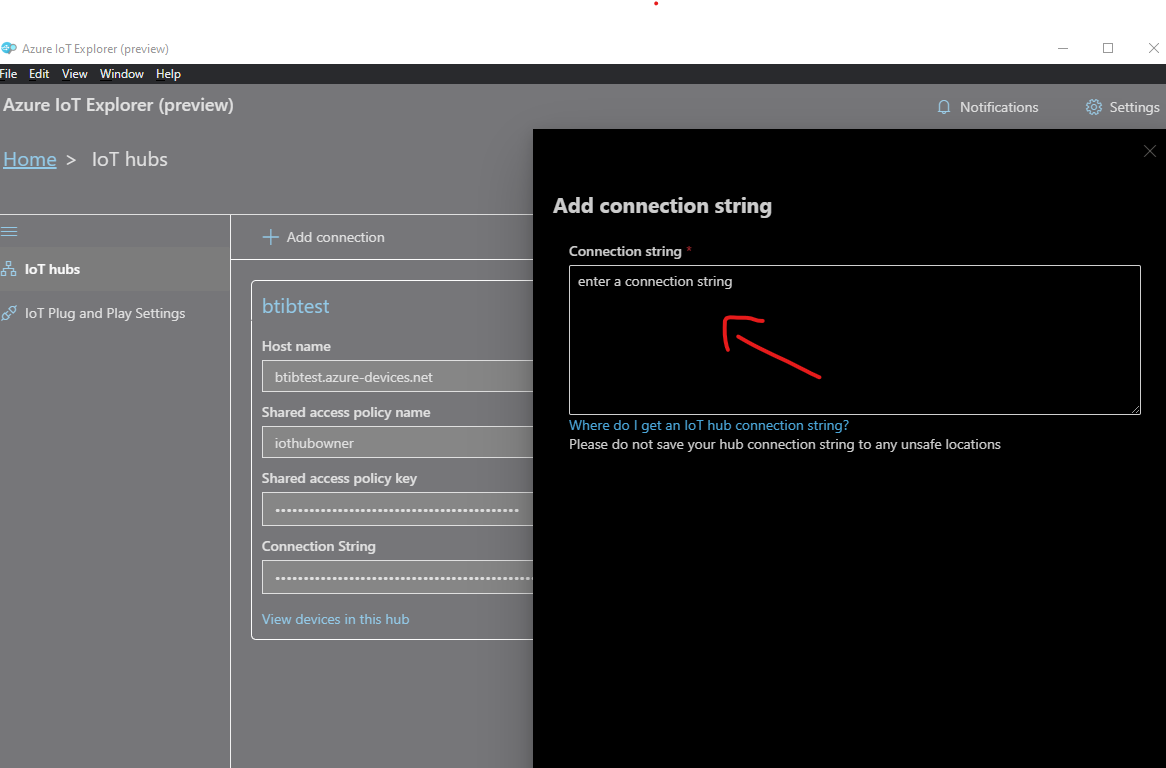Click the Azure IoT Explorer title bar icon

click(9, 49)
